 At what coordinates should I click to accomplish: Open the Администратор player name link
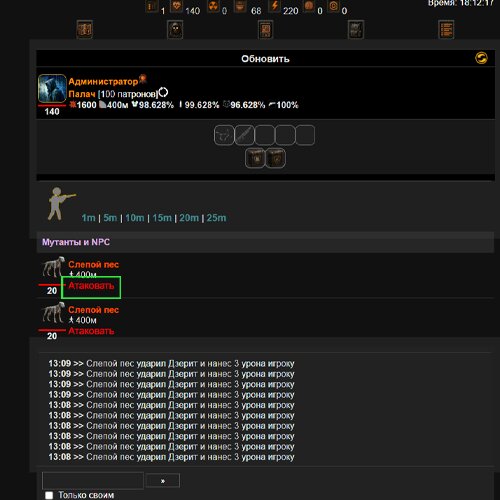(103, 81)
